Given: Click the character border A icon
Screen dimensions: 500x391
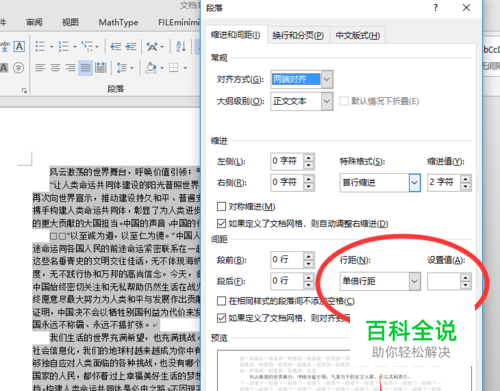Looking at the screenshot, I should (19, 46).
